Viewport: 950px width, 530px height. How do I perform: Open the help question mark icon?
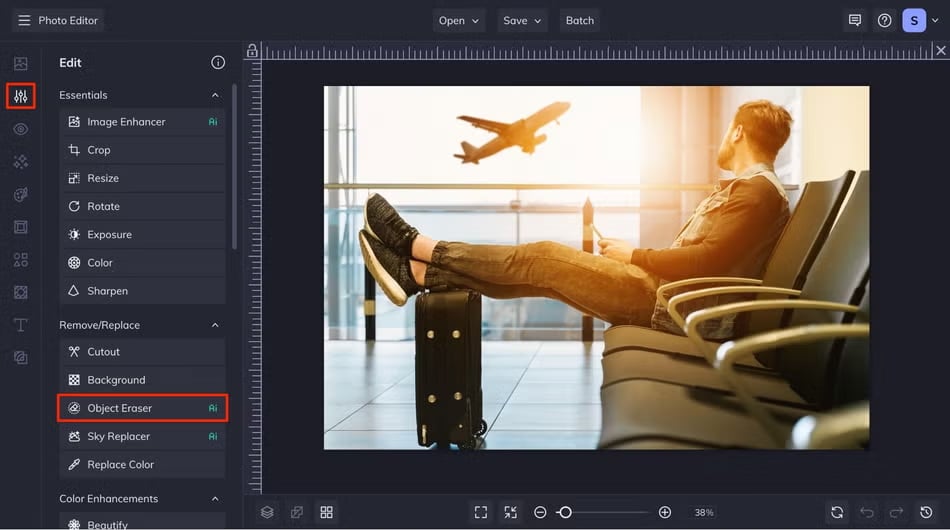884,20
